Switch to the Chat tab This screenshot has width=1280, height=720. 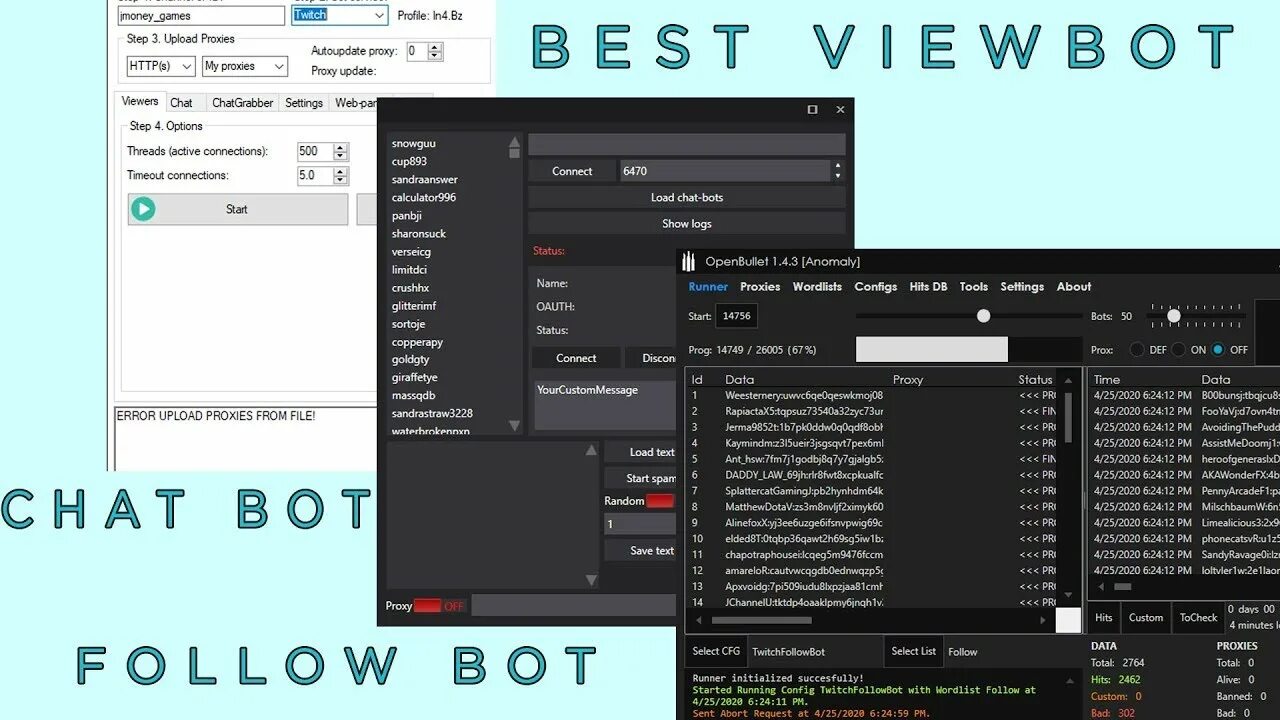tap(181, 103)
